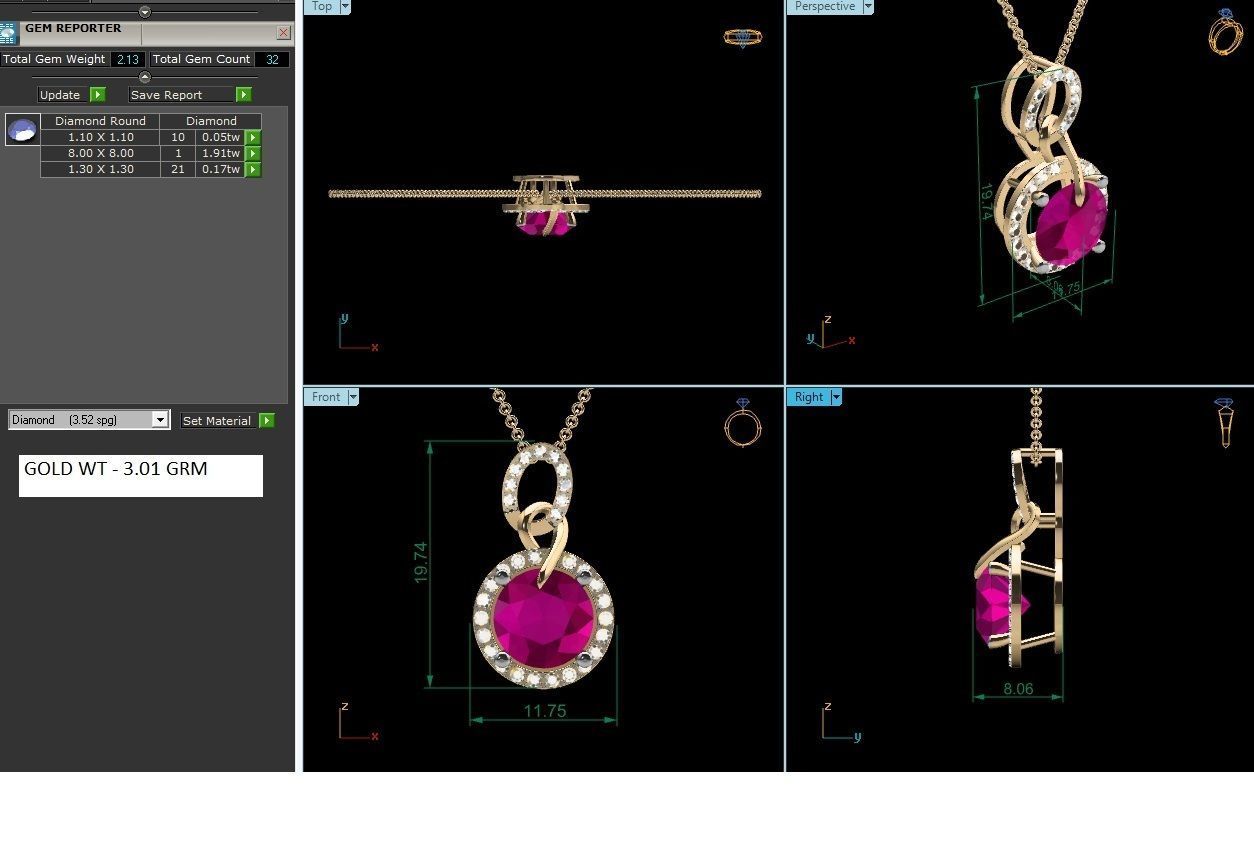The width and height of the screenshot is (1254, 858).
Task: Click green arrow for 1.30 X 1.30 row
Action: 253,169
